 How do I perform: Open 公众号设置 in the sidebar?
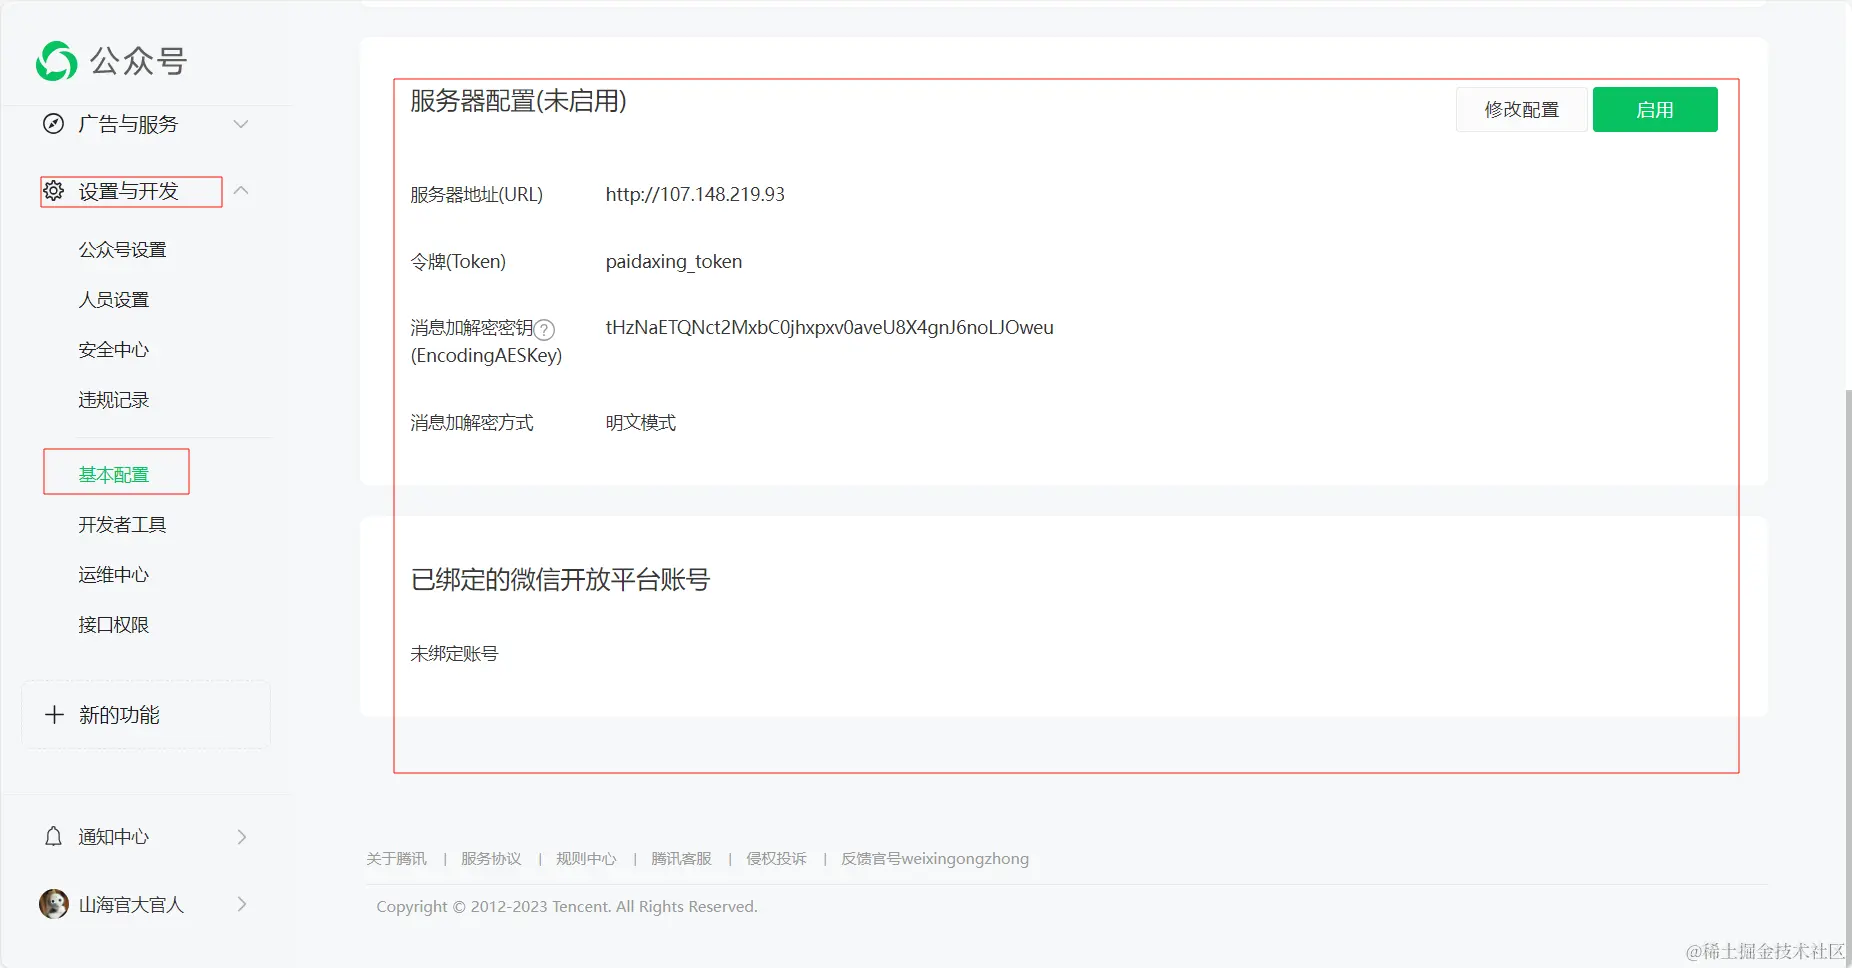click(x=122, y=250)
